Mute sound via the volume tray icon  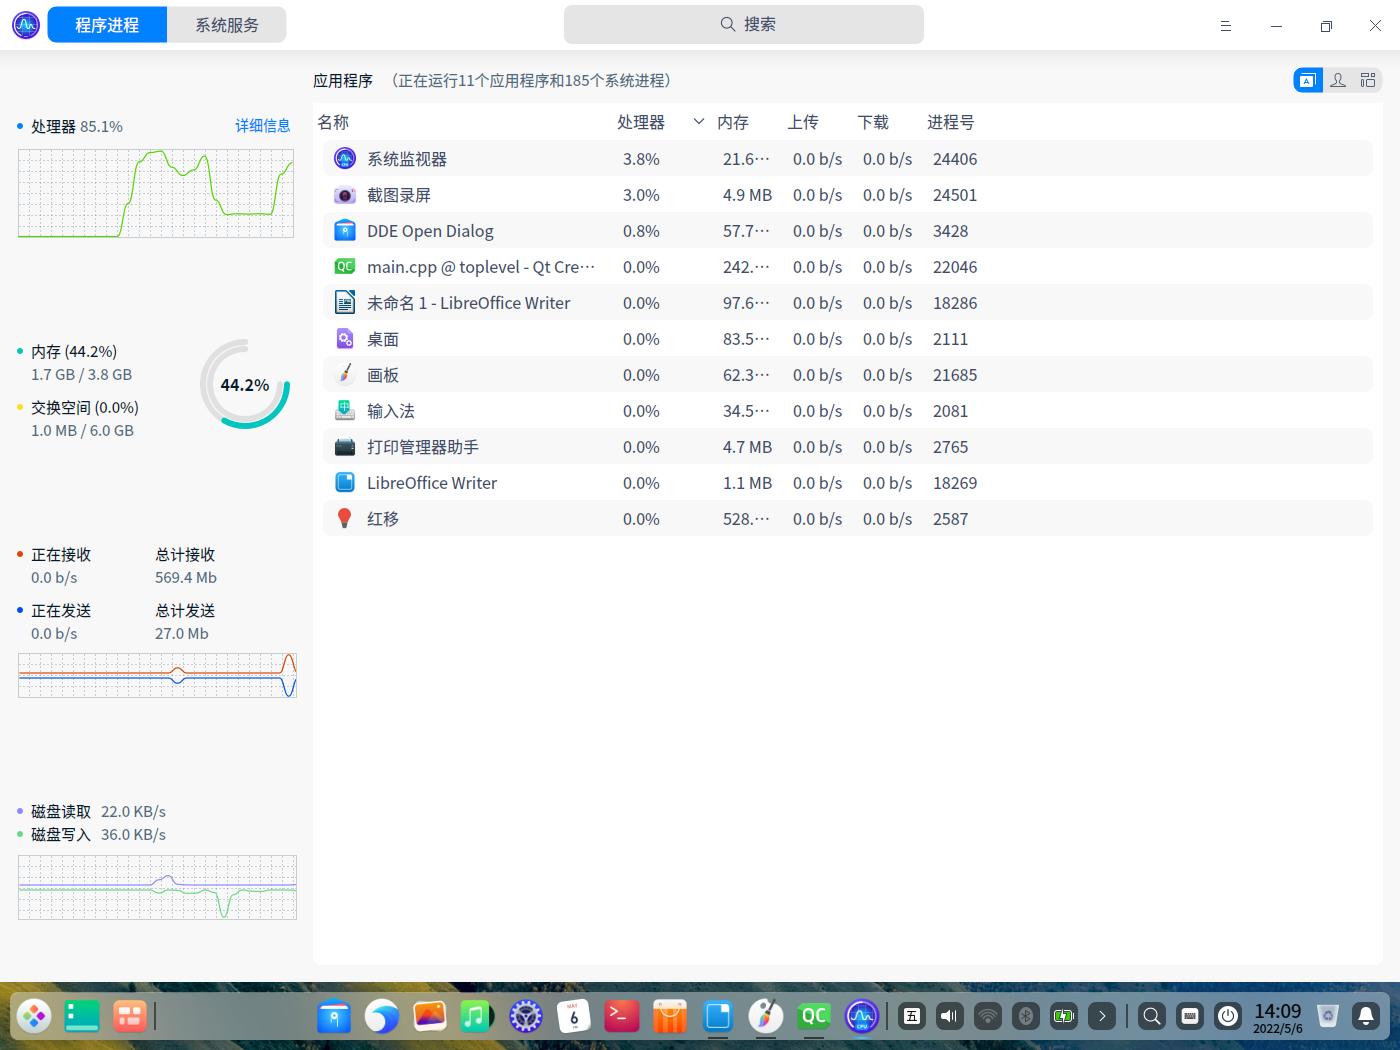coord(948,1016)
